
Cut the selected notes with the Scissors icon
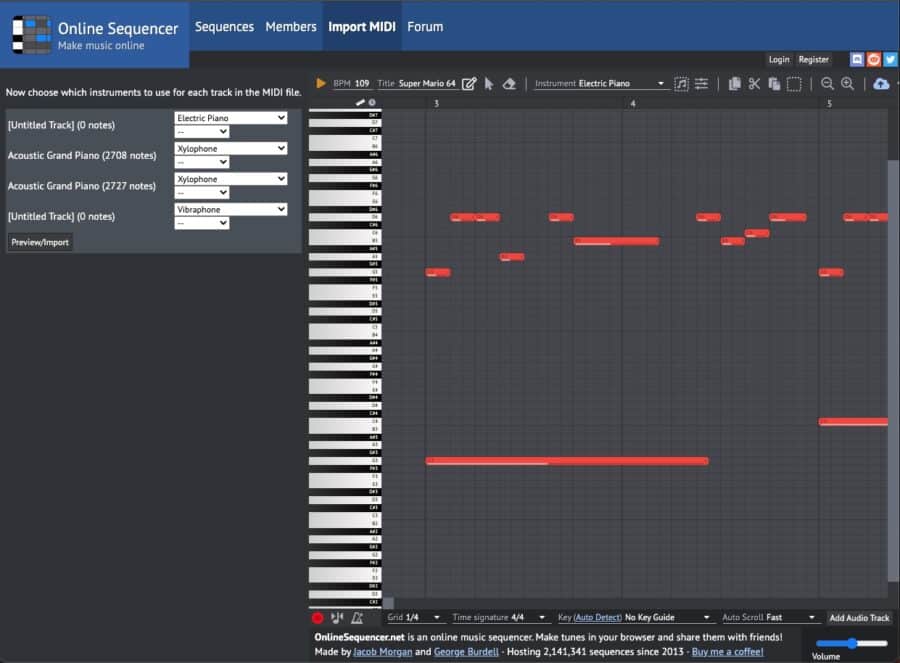pyautogui.click(x=754, y=84)
